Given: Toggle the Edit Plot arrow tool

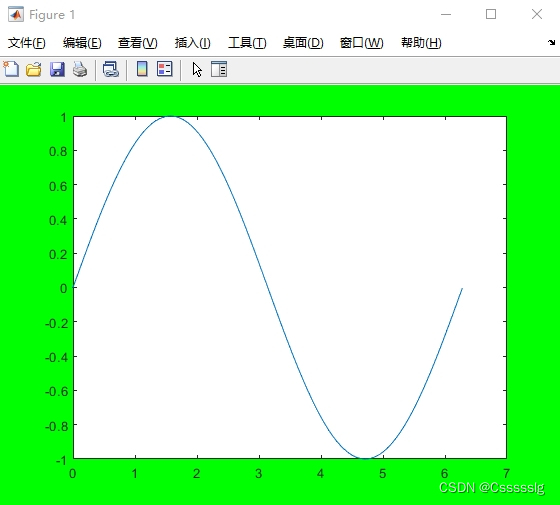Looking at the screenshot, I should [x=197, y=69].
